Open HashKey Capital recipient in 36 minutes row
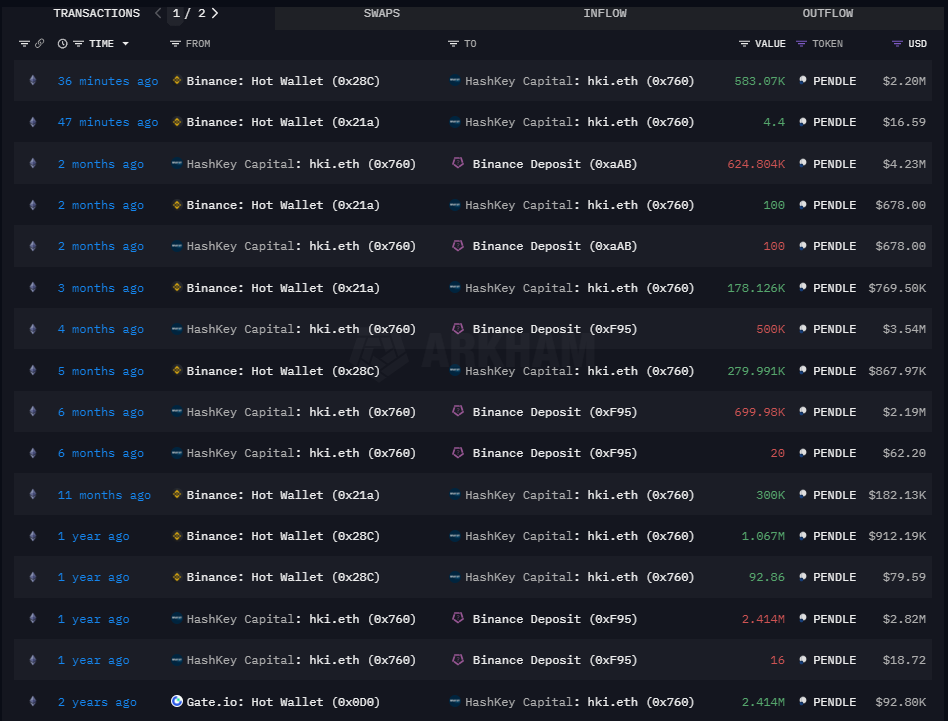This screenshot has width=948, height=721. [579, 81]
